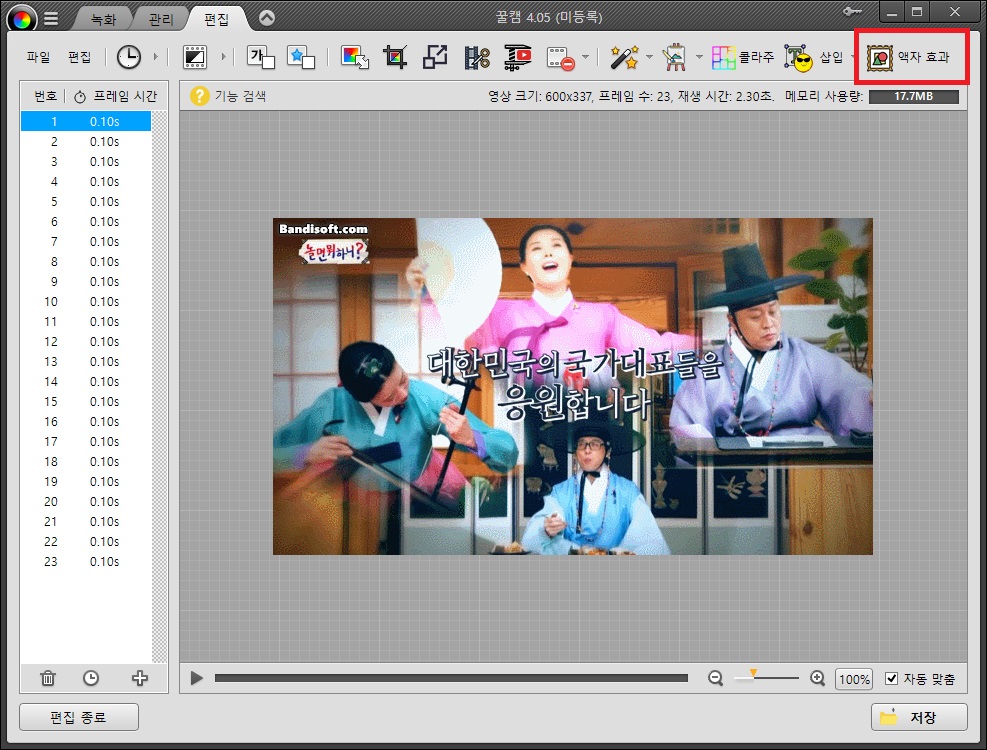Screen dimensions: 987x750
Task: Click the 100% zoom button
Action: [x=854, y=679]
